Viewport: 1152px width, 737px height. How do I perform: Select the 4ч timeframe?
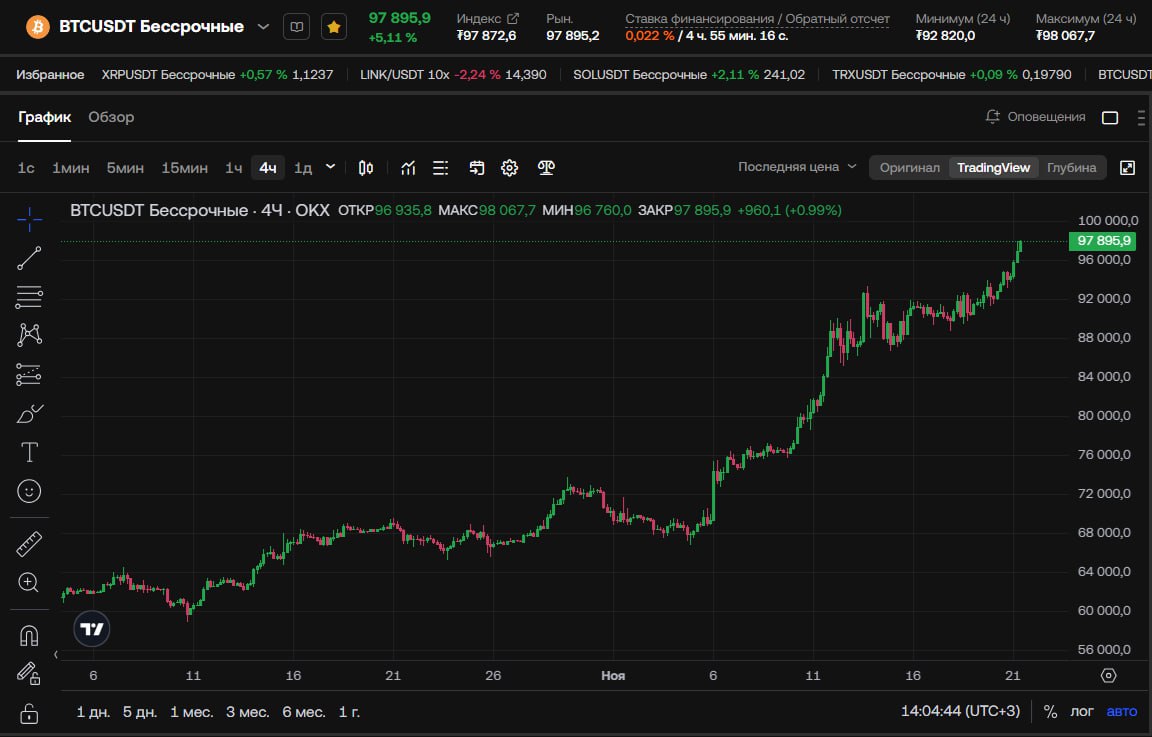click(267, 168)
